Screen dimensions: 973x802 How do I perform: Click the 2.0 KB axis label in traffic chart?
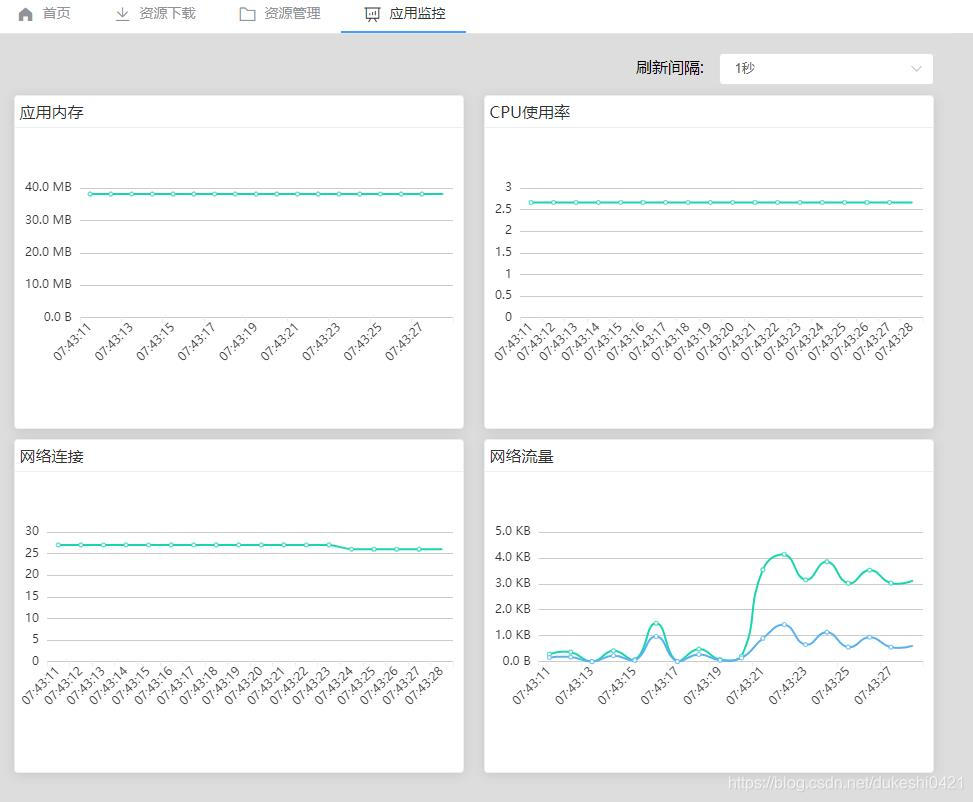(513, 609)
